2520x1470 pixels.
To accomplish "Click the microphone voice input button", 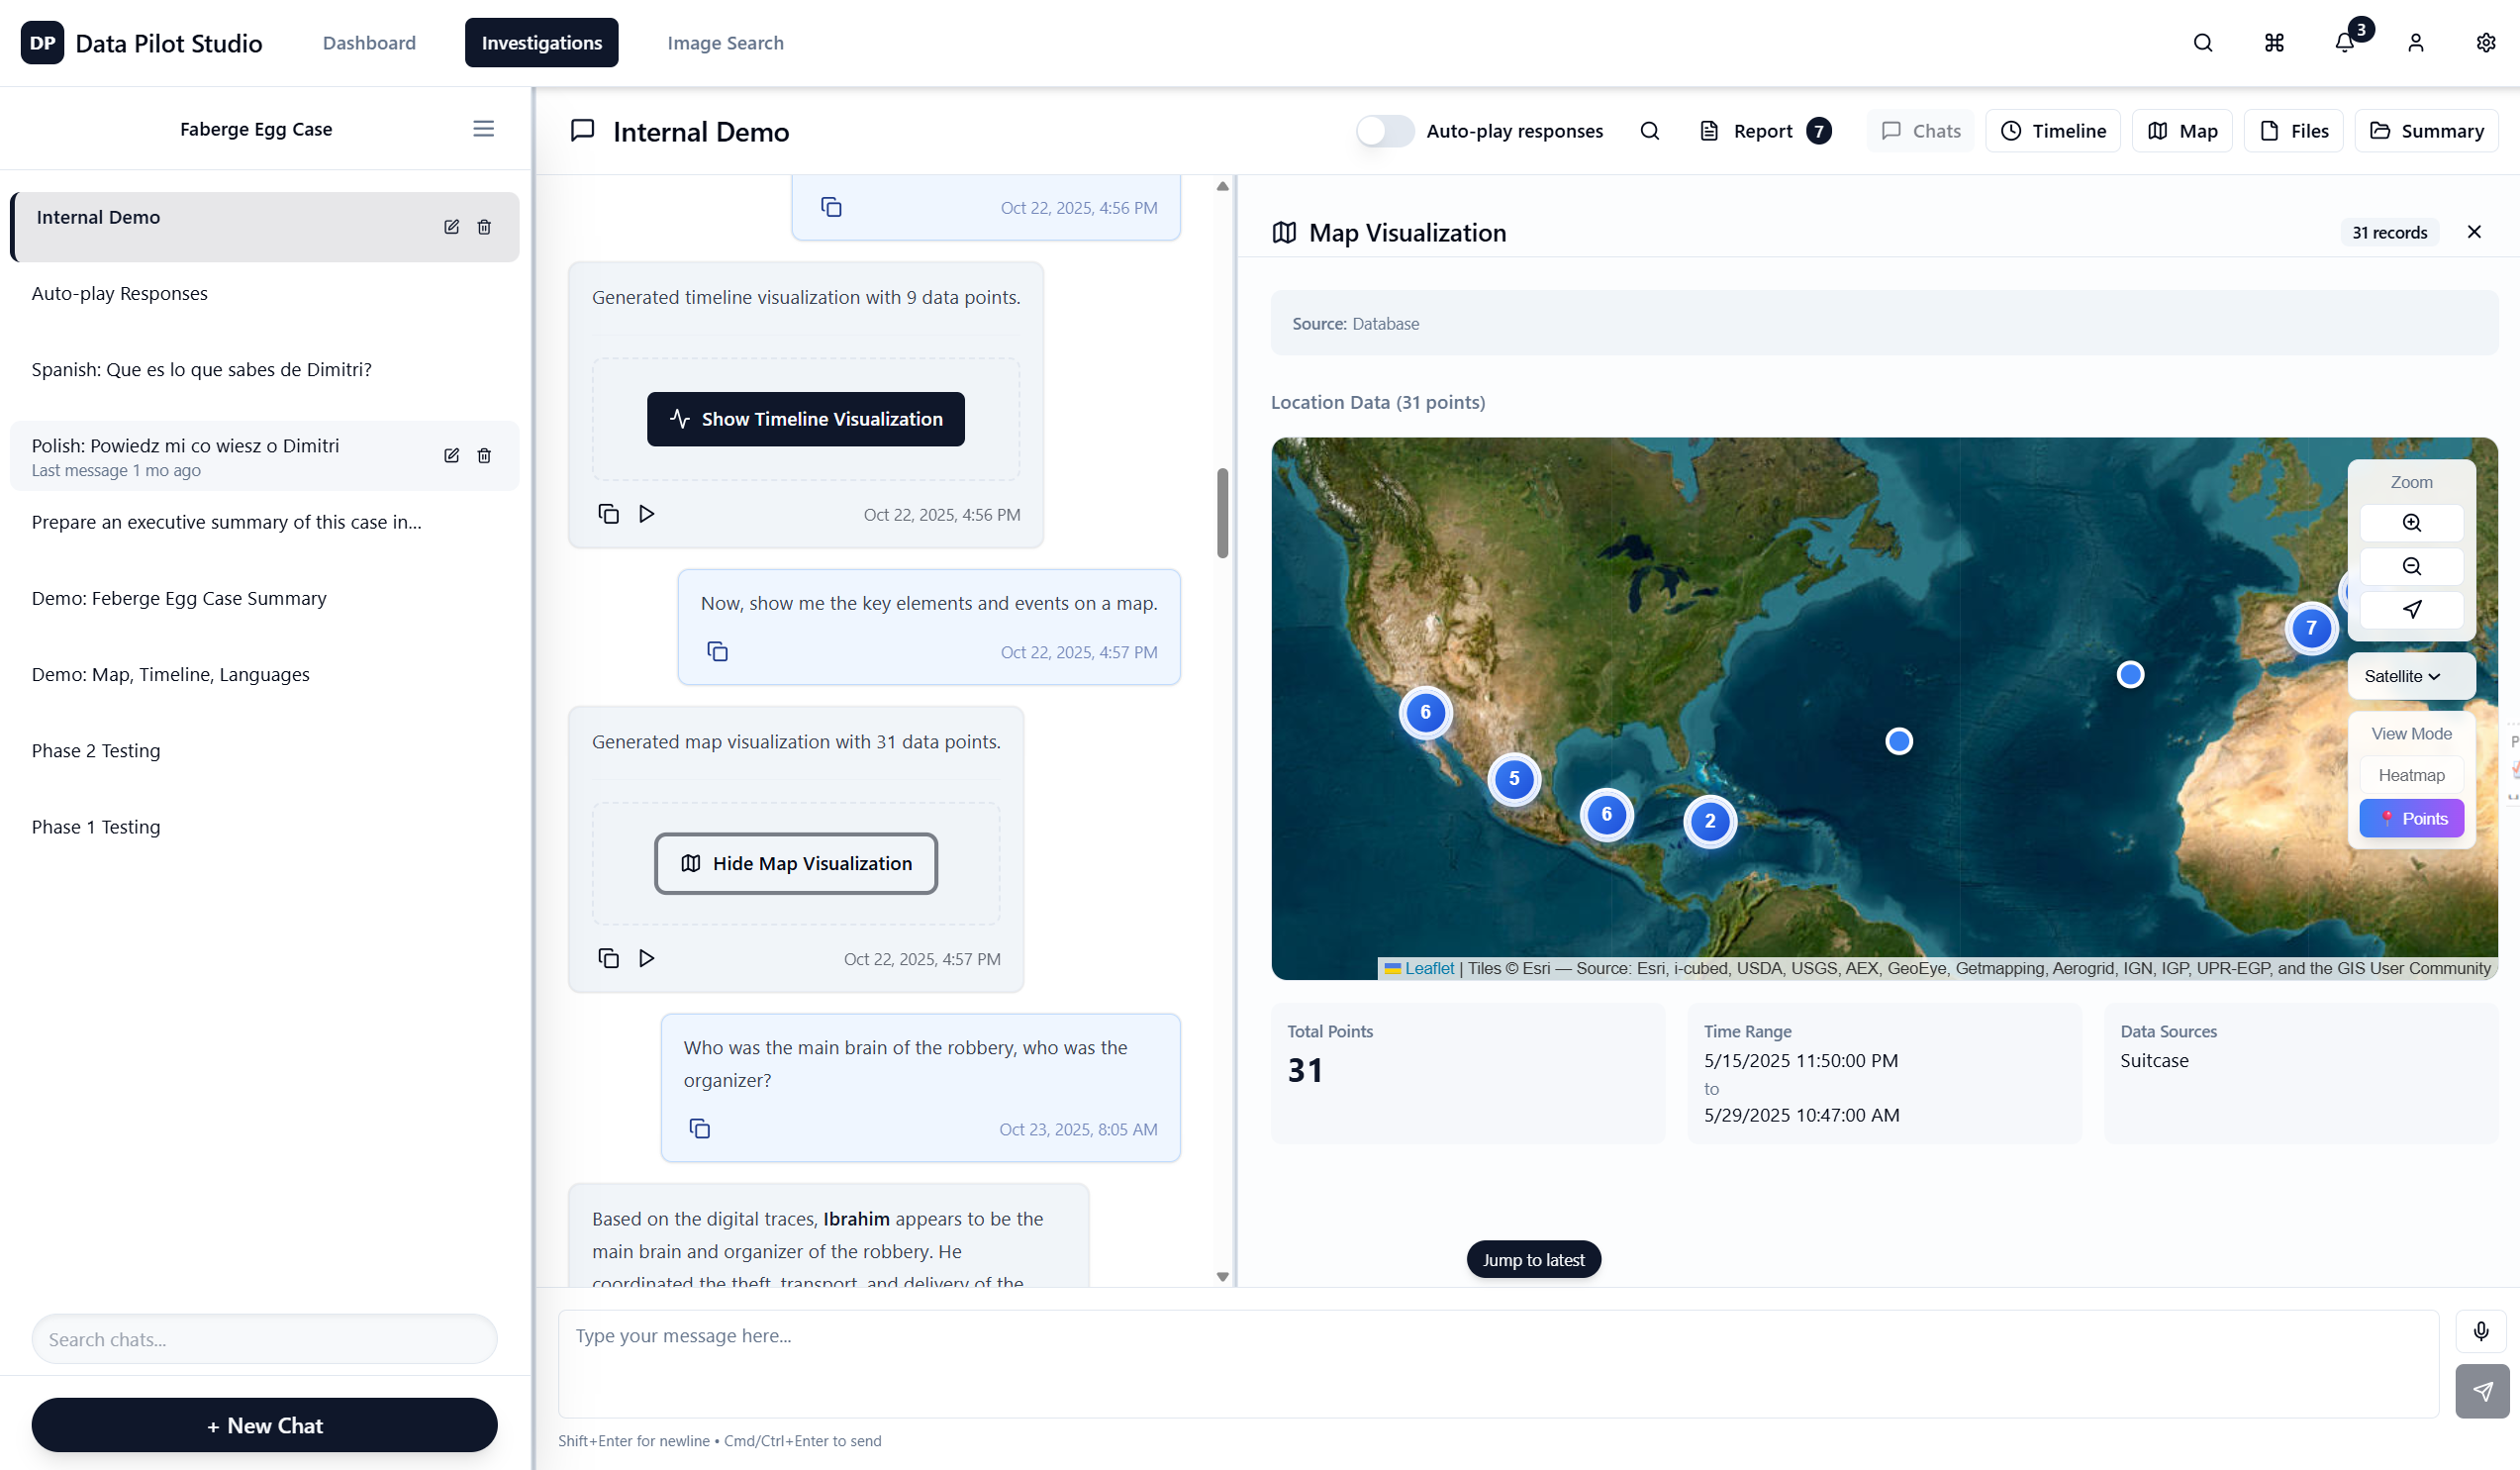I will 2481,1331.
